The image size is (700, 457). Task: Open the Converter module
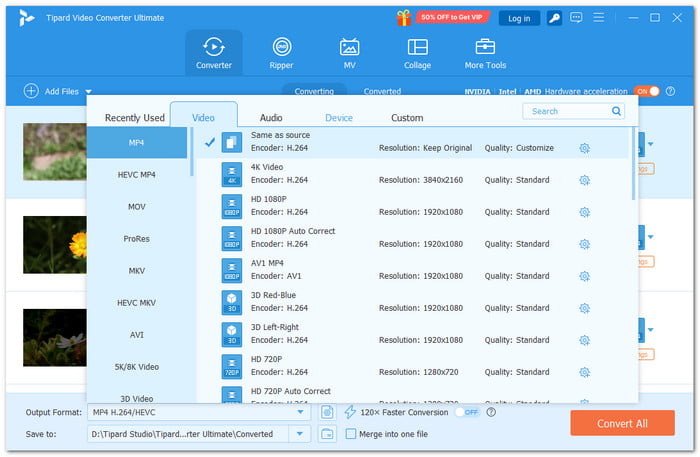click(x=214, y=53)
